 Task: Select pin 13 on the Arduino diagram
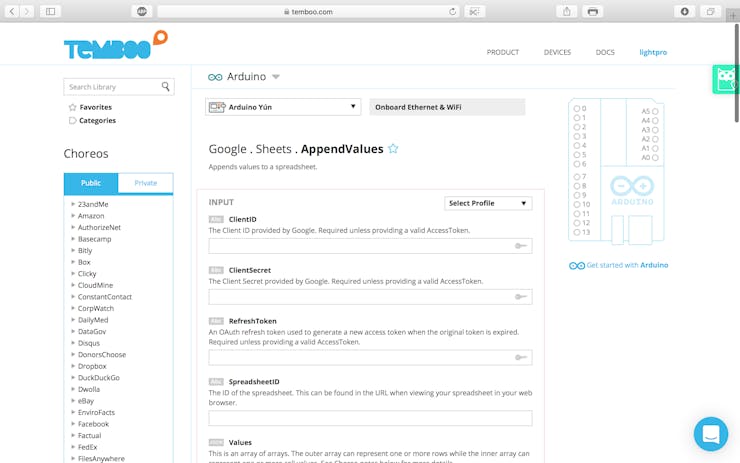coord(577,232)
